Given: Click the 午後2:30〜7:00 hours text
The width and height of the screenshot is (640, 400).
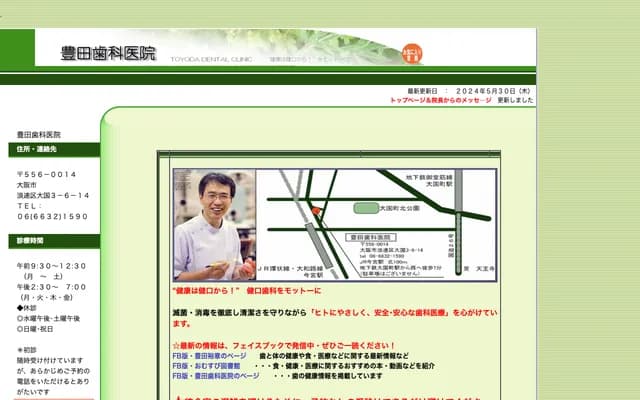Looking at the screenshot, I should click(x=51, y=287).
